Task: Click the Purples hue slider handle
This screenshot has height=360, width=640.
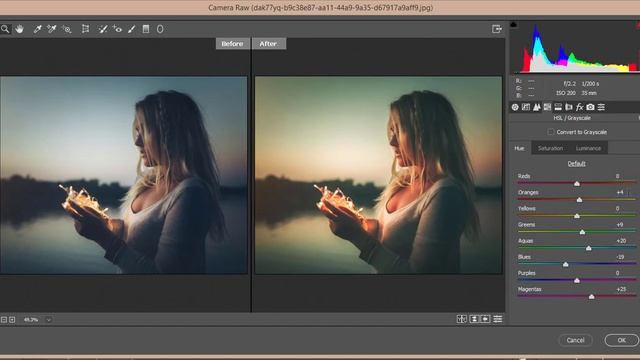Action: 577,280
